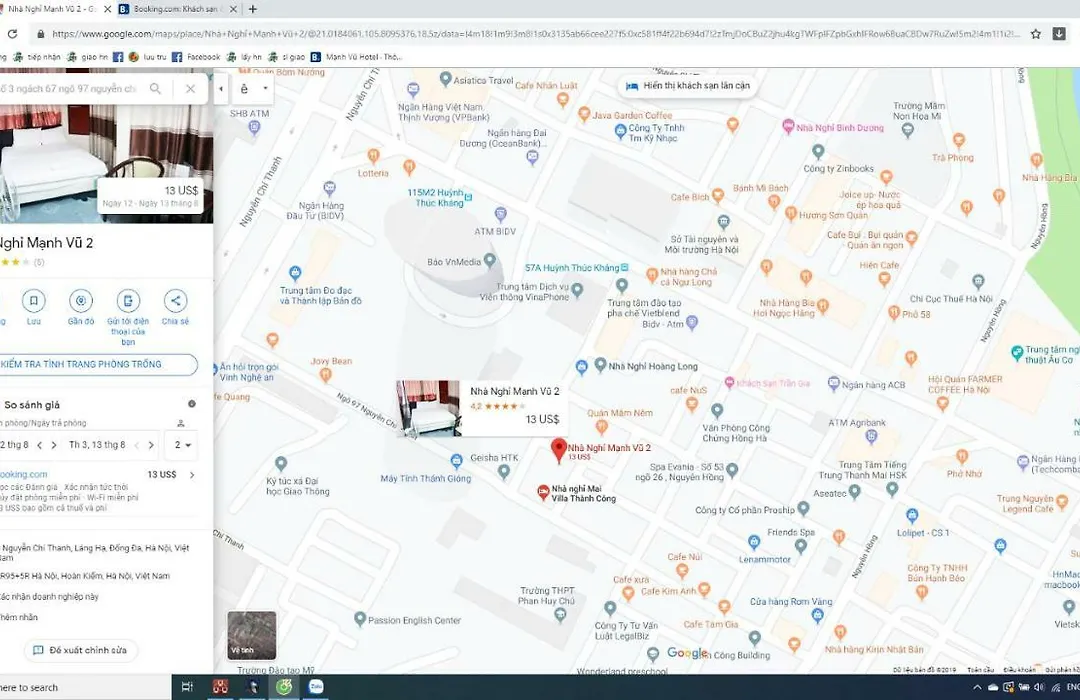The height and width of the screenshot is (700, 1080).
Task: Click the Nhà nghỉ Mai Villa hotel marker
Action: tap(543, 492)
